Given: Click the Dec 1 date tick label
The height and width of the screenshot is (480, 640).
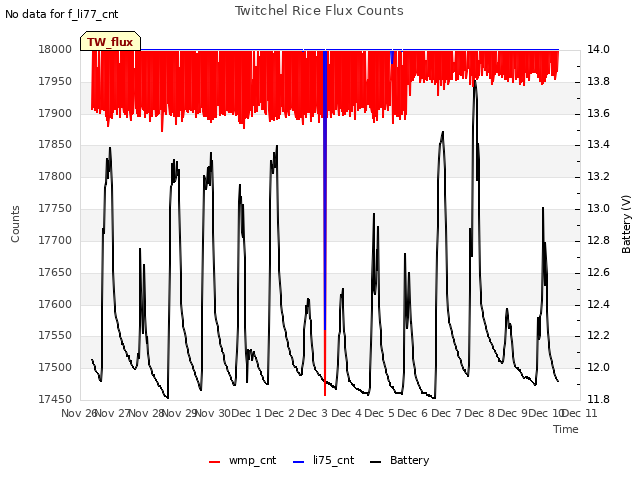Looking at the screenshot, I should pyautogui.click(x=247, y=413).
